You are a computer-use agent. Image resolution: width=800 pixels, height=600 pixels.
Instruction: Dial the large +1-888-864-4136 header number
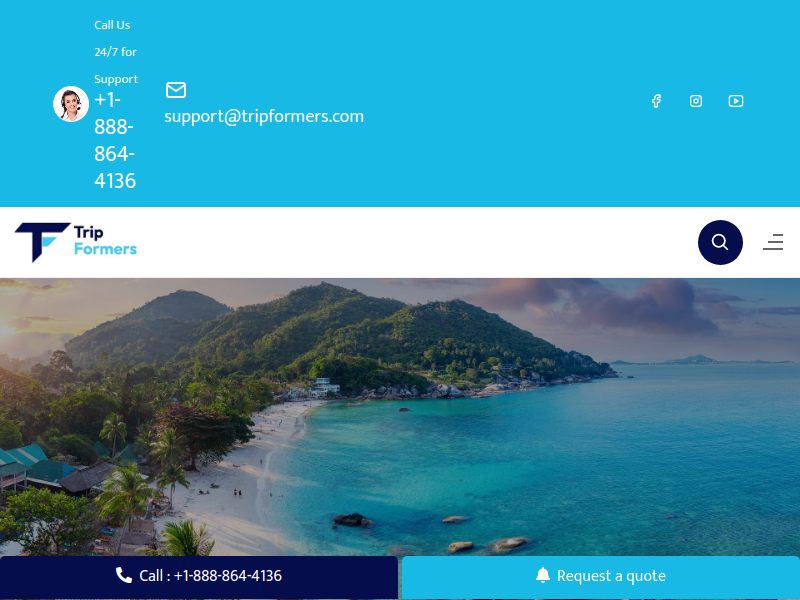click(115, 140)
